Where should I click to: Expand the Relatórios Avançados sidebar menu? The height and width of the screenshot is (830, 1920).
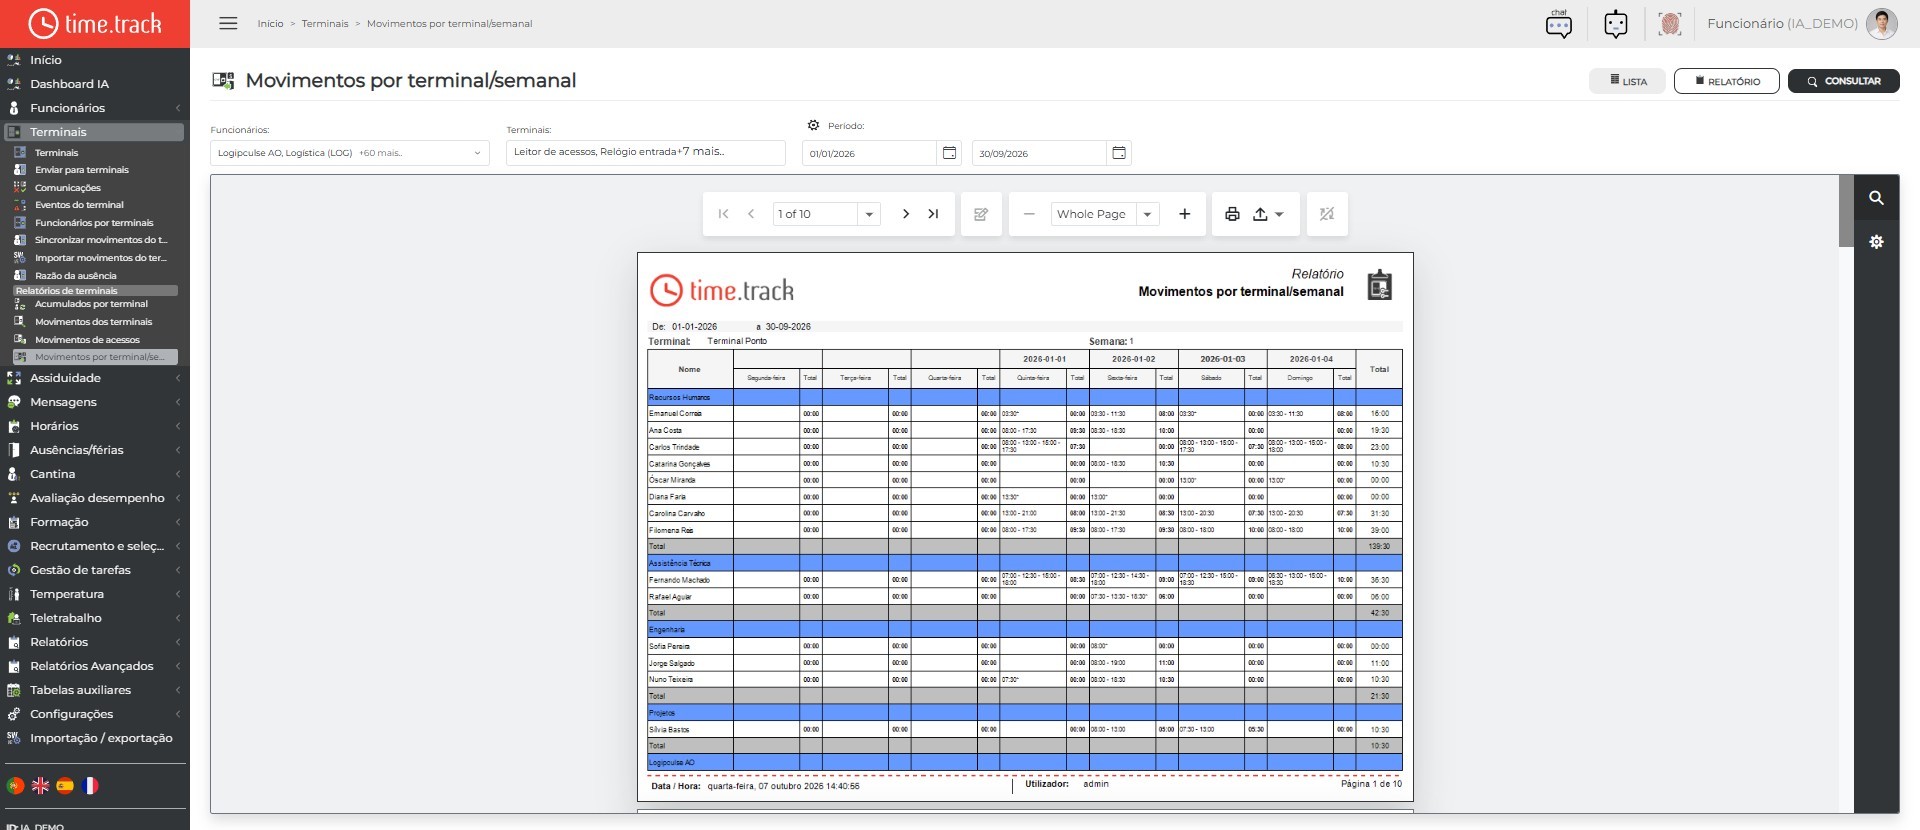(x=94, y=666)
